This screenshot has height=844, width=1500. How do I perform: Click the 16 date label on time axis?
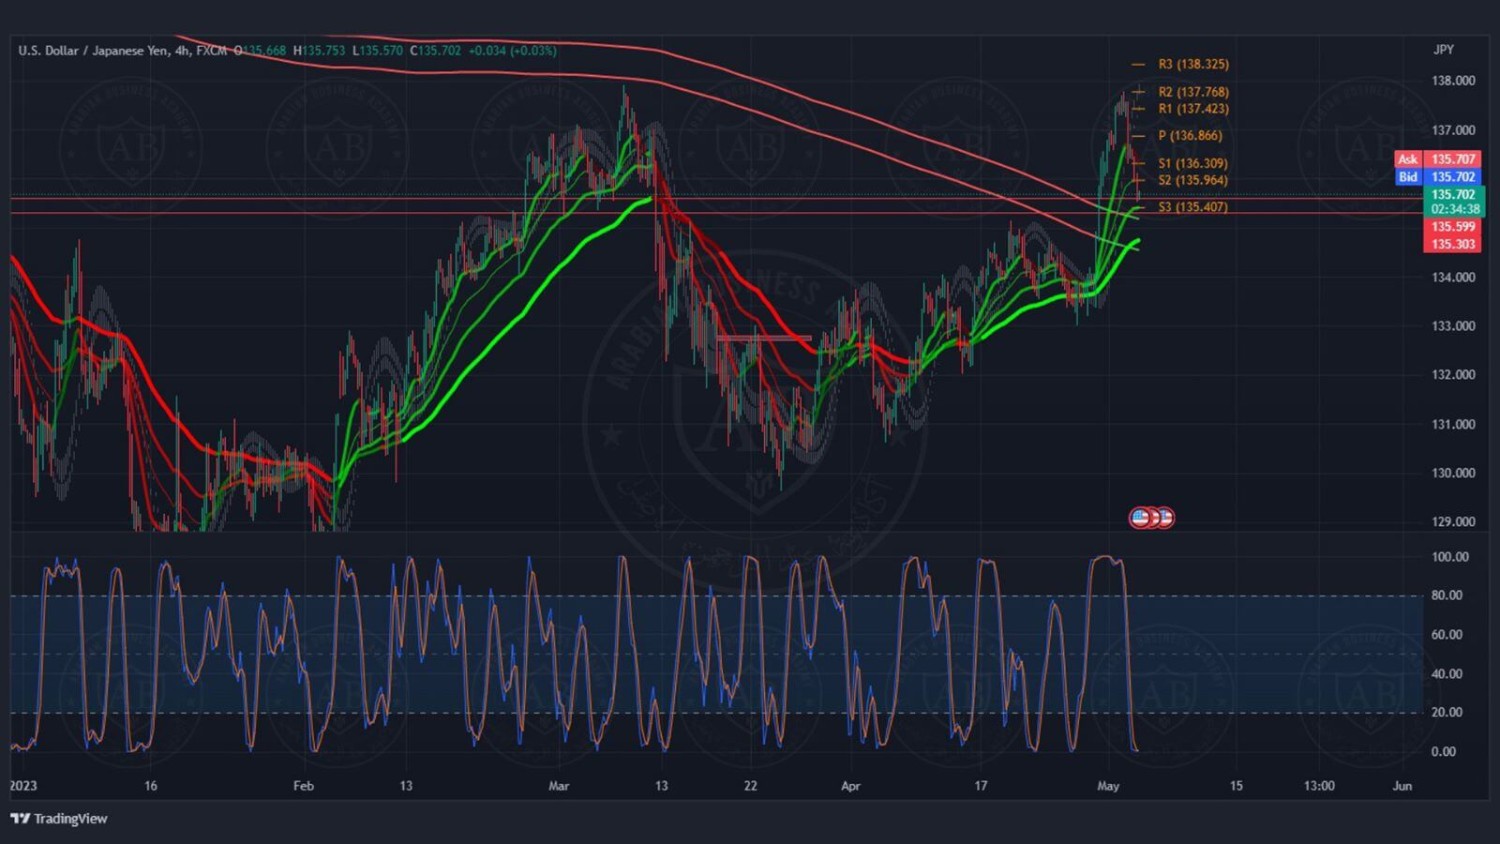click(x=151, y=786)
